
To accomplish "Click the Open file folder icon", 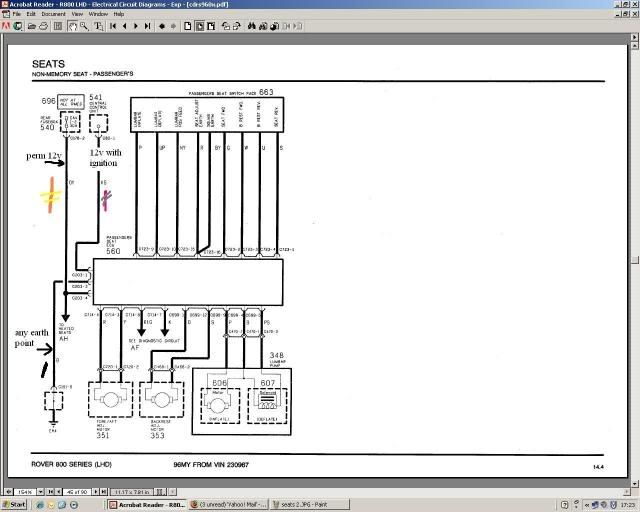I will (32, 26).
